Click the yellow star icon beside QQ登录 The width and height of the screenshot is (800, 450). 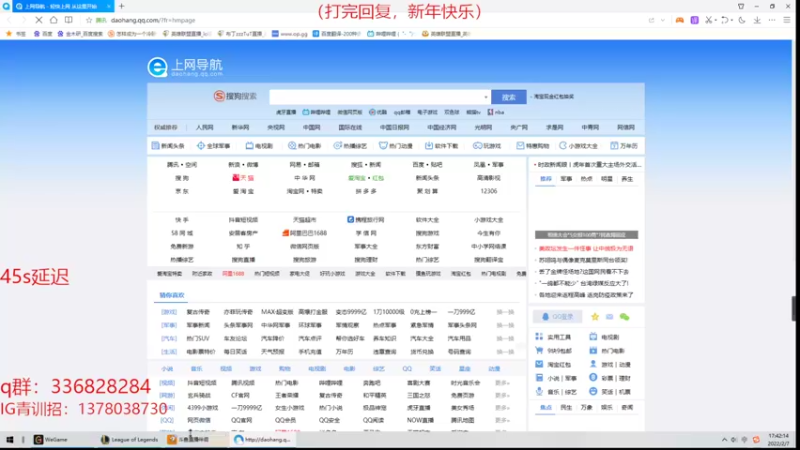pos(595,317)
